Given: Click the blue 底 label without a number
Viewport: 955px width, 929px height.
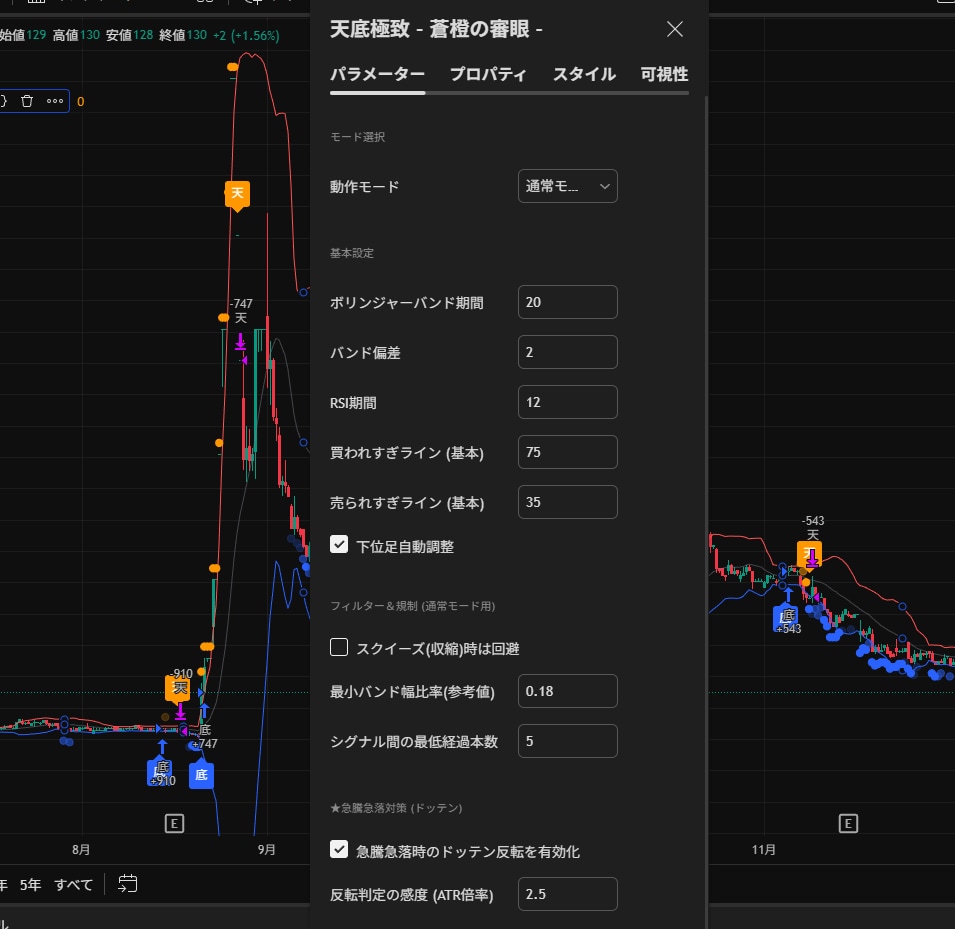Looking at the screenshot, I should click(201, 775).
